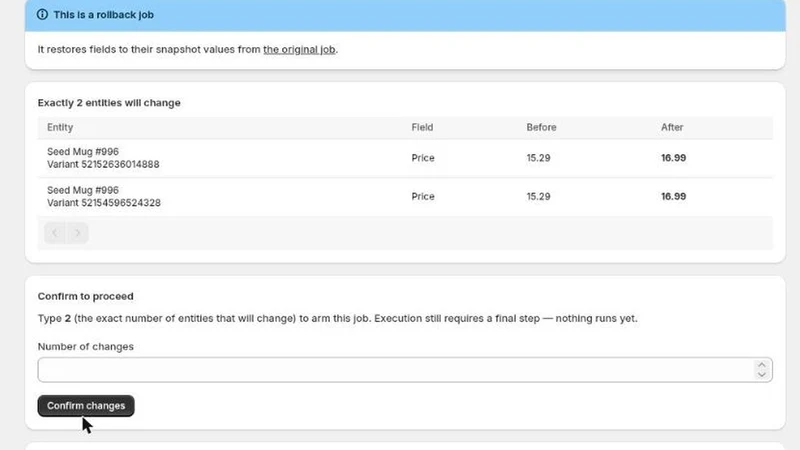Click the Before column header
Viewport: 800px width, 450px height.
541,127
